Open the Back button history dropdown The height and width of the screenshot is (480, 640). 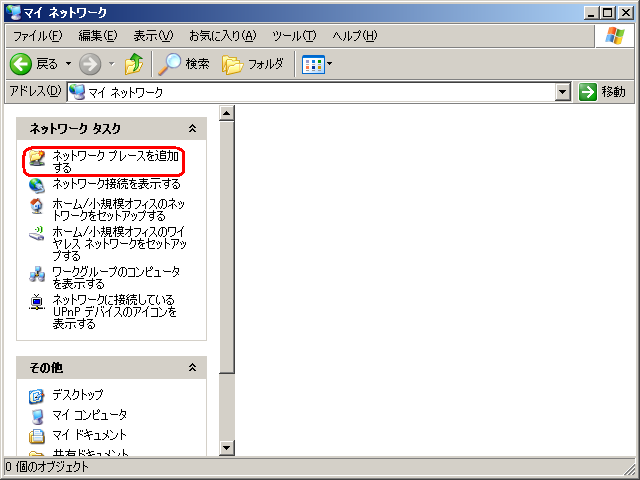[x=68, y=64]
